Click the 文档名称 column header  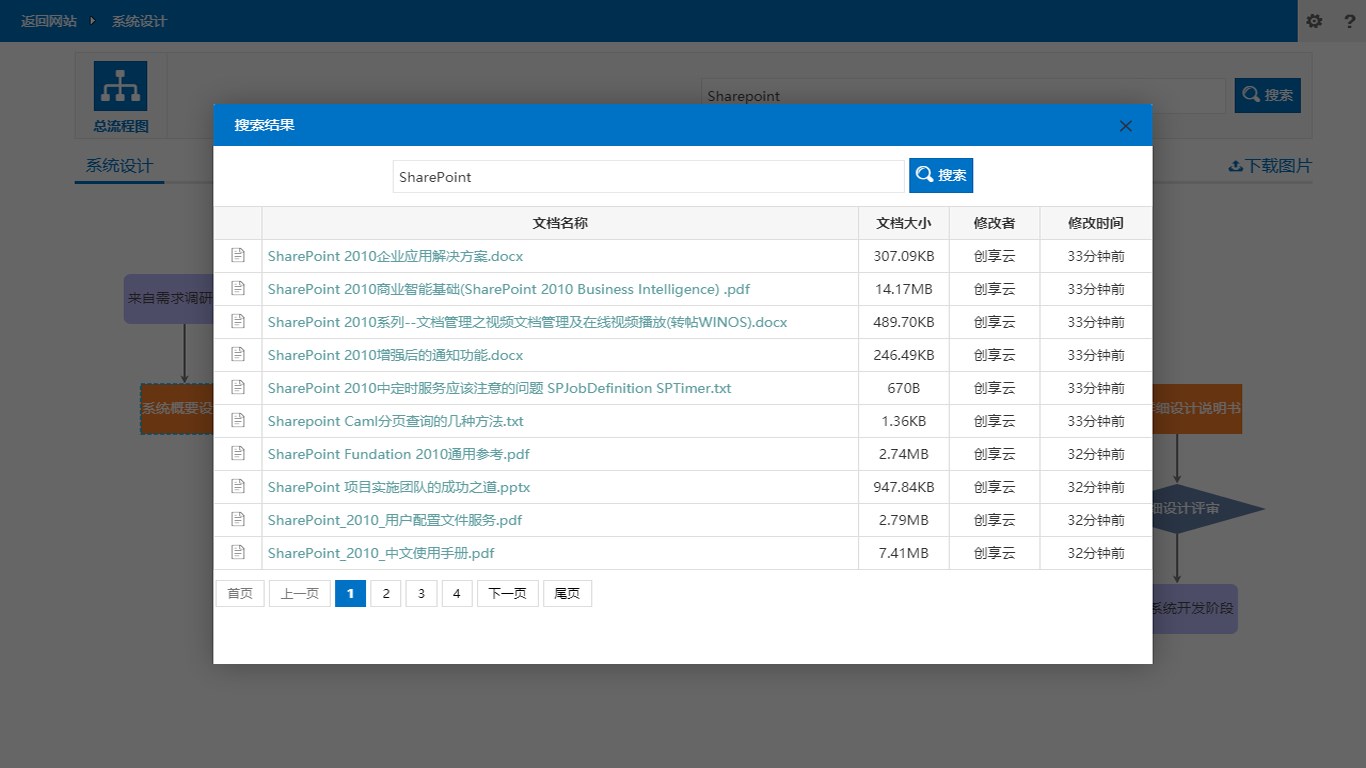pyautogui.click(x=560, y=223)
